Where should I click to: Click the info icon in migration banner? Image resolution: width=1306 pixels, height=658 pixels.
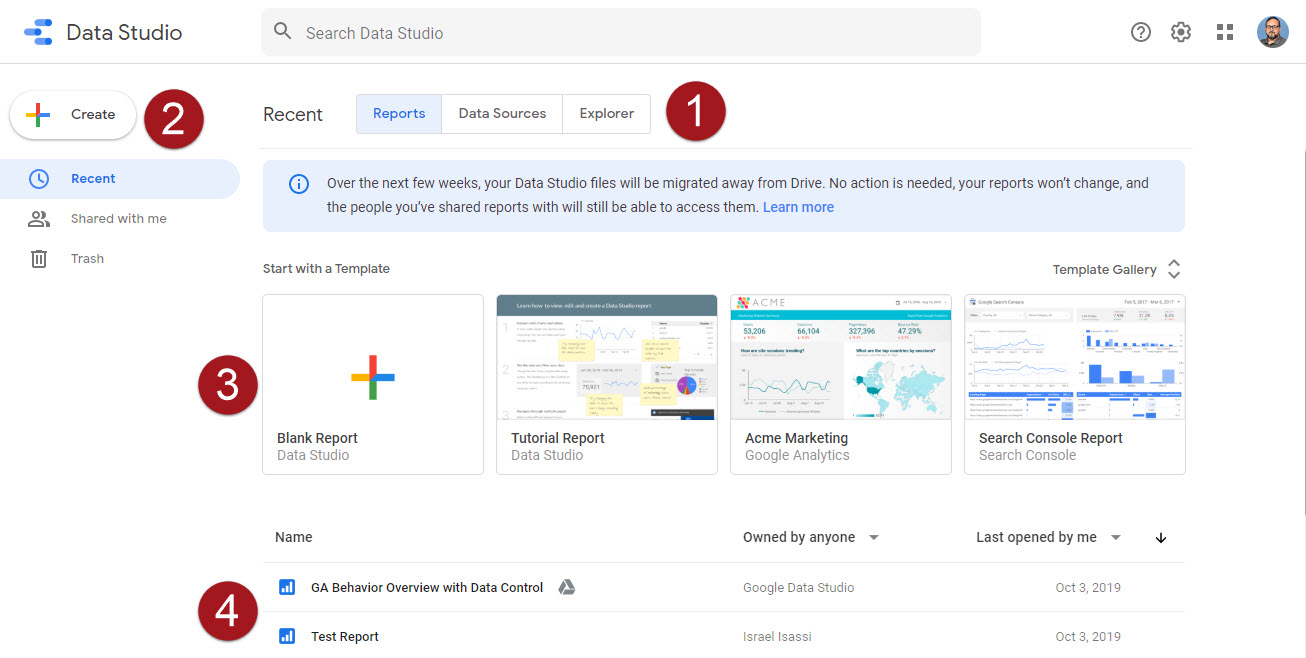pyautogui.click(x=299, y=184)
